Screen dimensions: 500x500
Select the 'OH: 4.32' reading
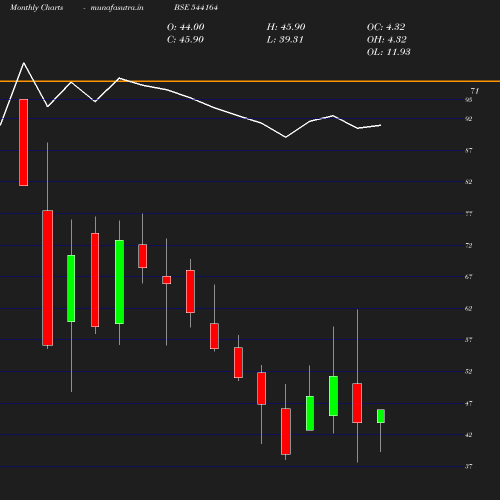(387, 39)
